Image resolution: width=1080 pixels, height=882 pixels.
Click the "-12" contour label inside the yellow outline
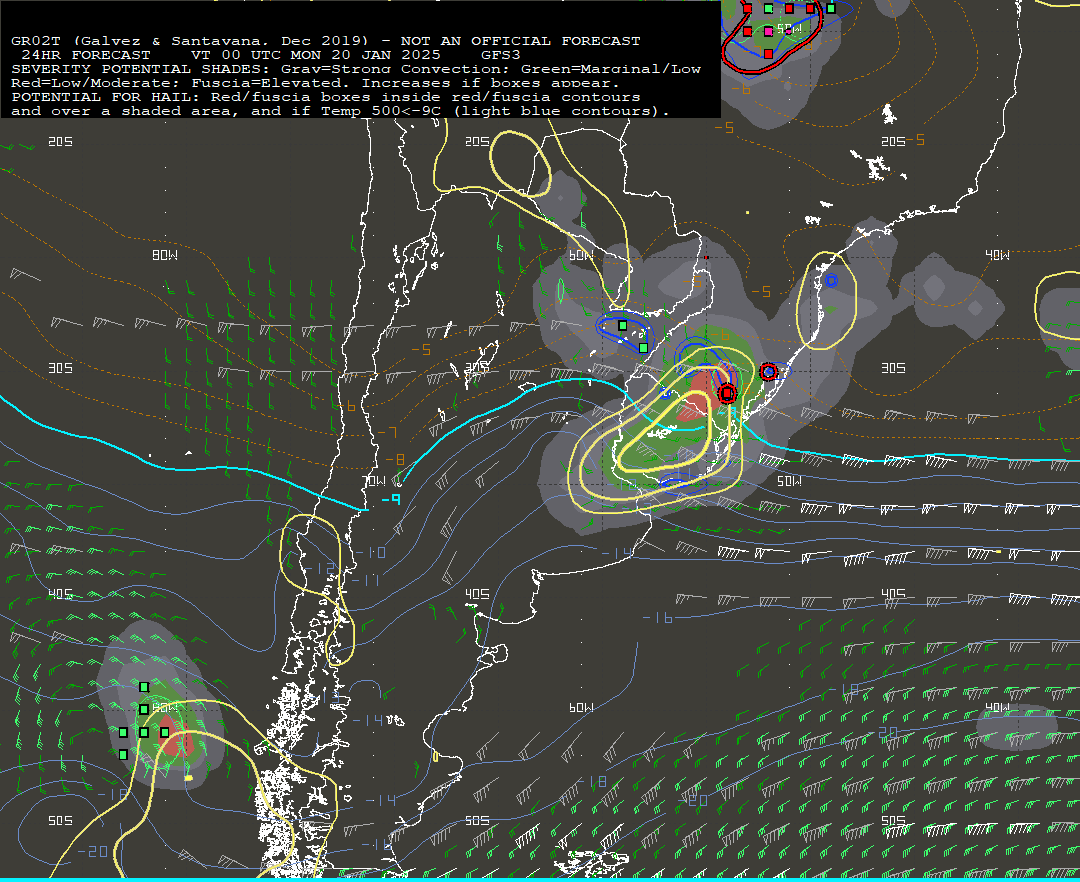(x=321, y=568)
